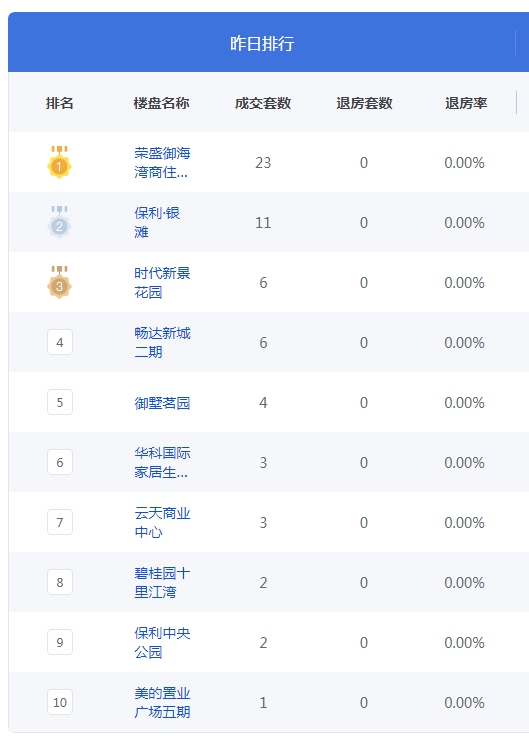
Task: Open the 保利·银滩 property link
Action: point(157,222)
